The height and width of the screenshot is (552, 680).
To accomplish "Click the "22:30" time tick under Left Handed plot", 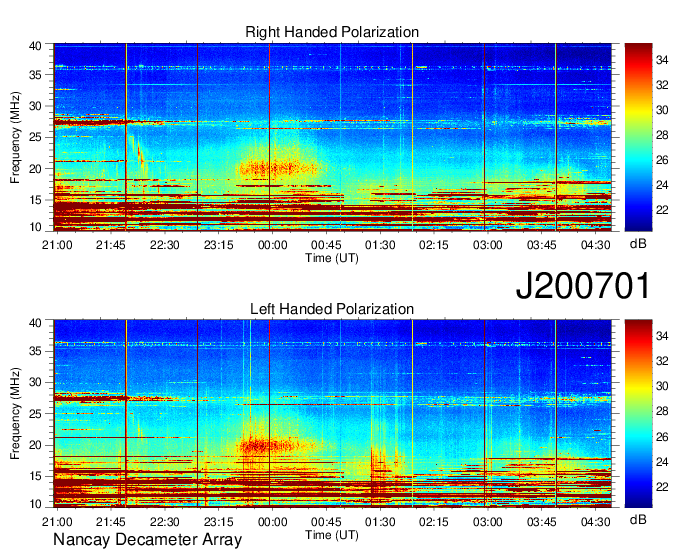I will click(164, 522).
